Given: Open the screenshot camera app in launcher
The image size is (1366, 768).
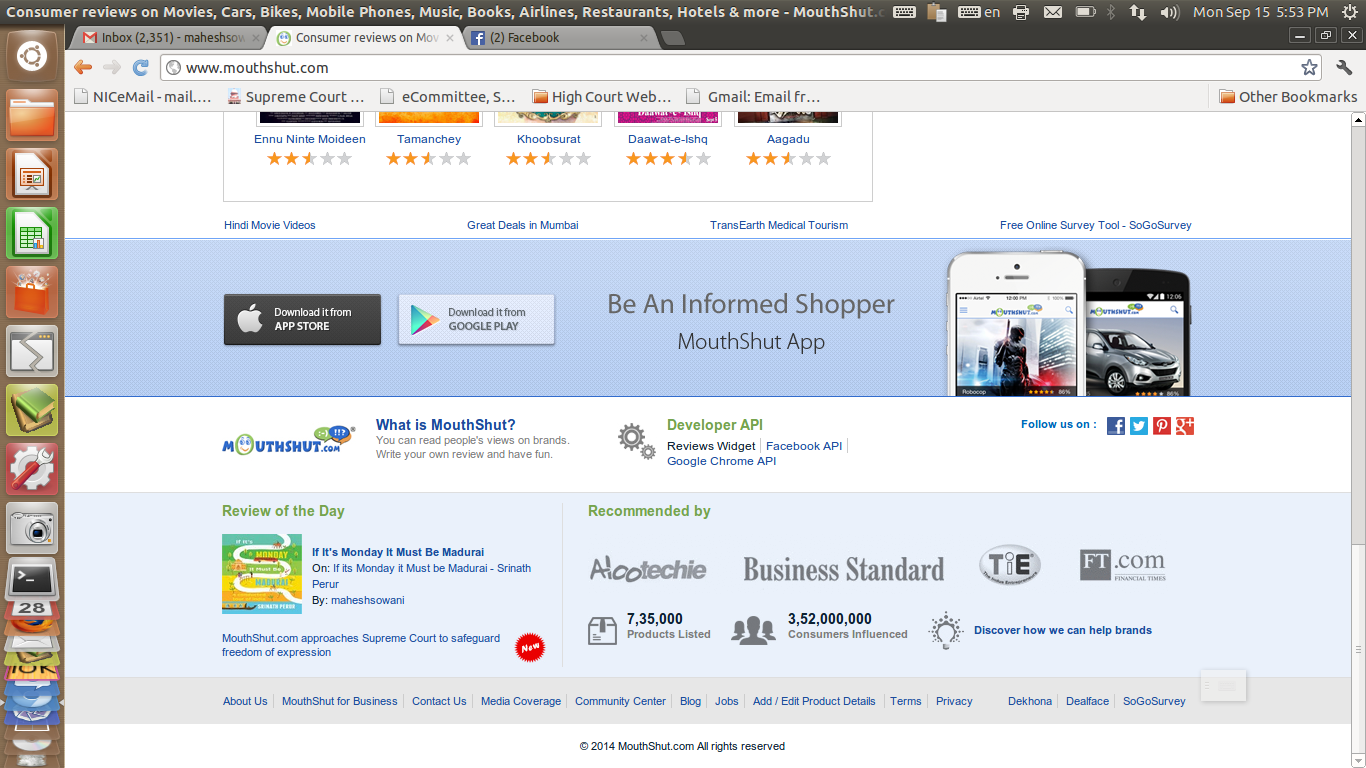Looking at the screenshot, I should (x=32, y=528).
